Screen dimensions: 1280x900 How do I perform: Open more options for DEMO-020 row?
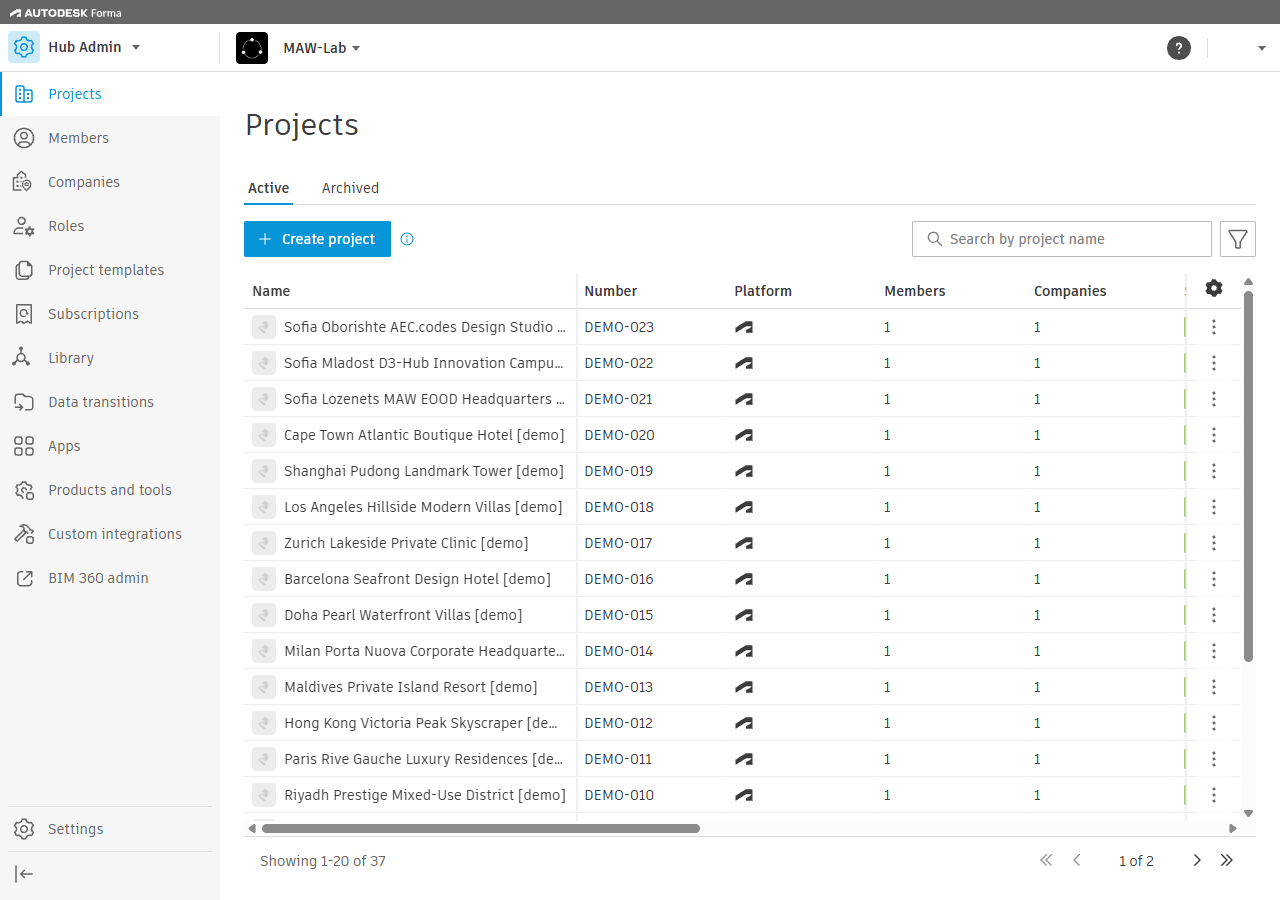[x=1214, y=435]
